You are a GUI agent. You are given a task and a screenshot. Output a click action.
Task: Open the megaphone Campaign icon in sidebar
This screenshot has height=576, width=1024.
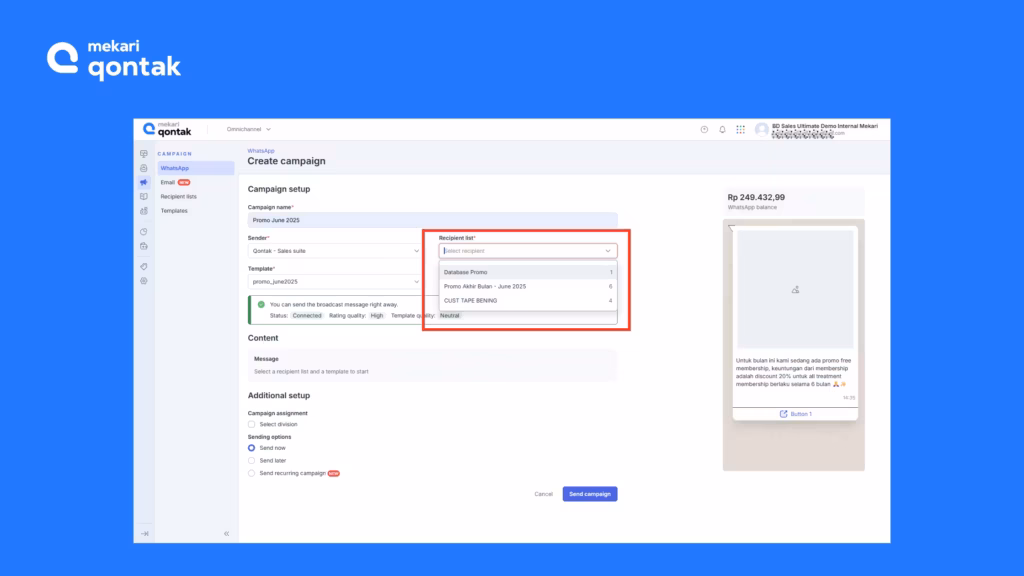click(x=144, y=182)
